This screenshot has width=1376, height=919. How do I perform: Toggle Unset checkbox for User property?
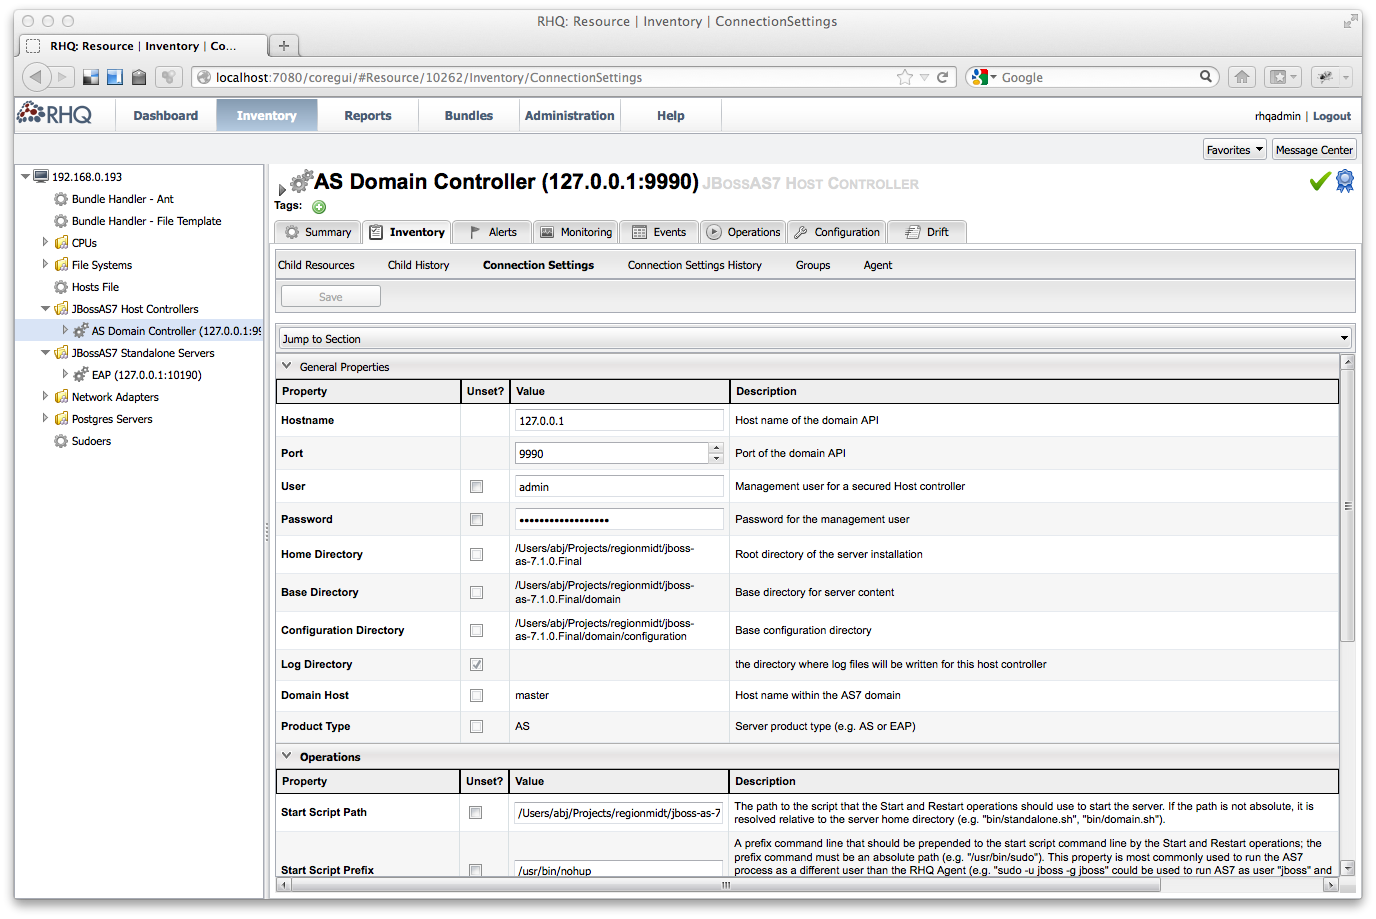point(477,487)
